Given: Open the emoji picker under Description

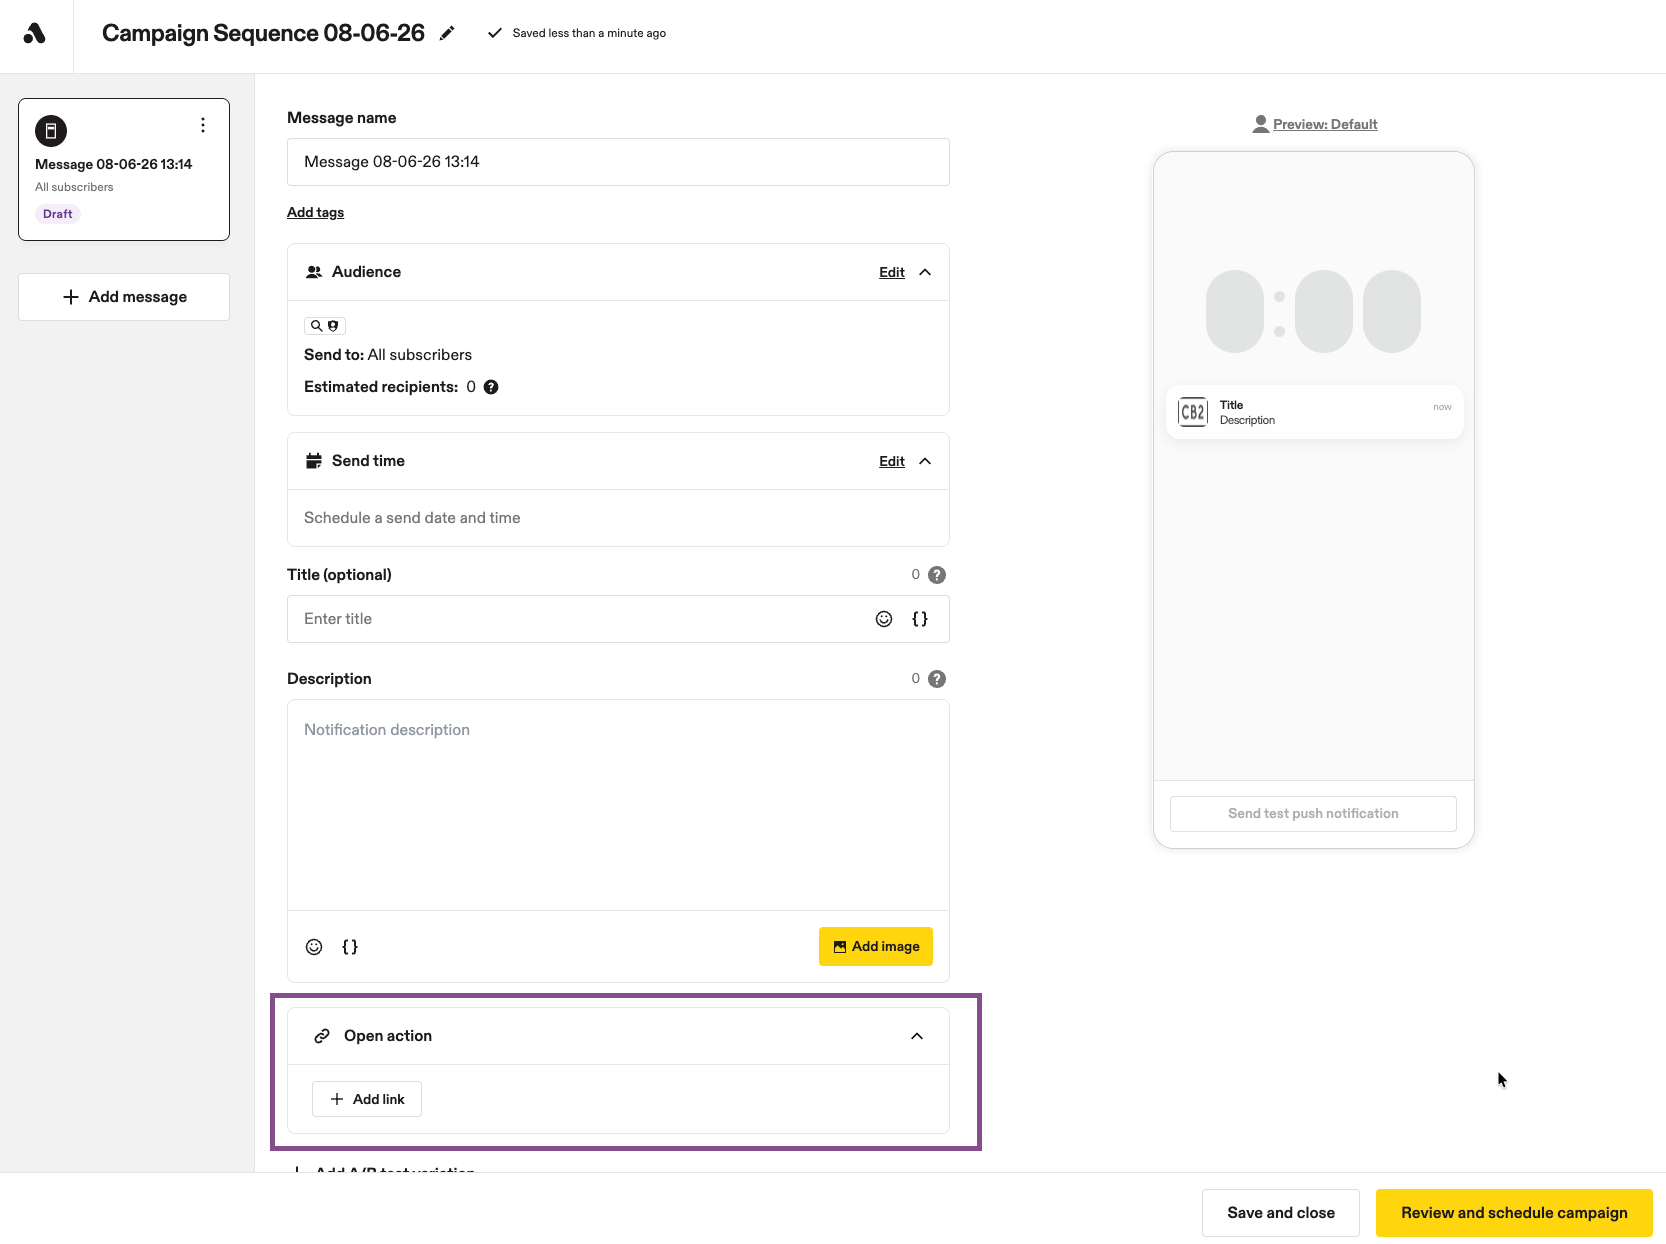Looking at the screenshot, I should [314, 947].
